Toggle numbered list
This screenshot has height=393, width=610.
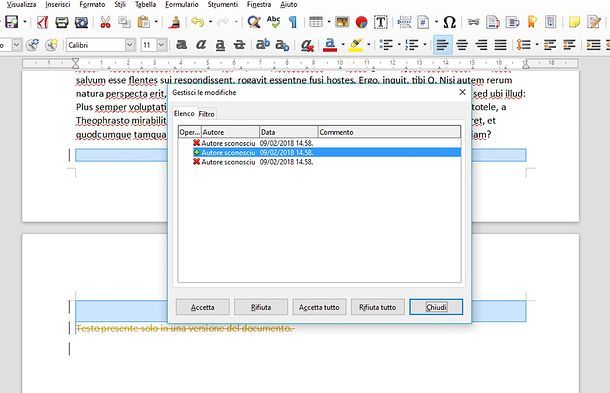pyautogui.click(x=412, y=45)
